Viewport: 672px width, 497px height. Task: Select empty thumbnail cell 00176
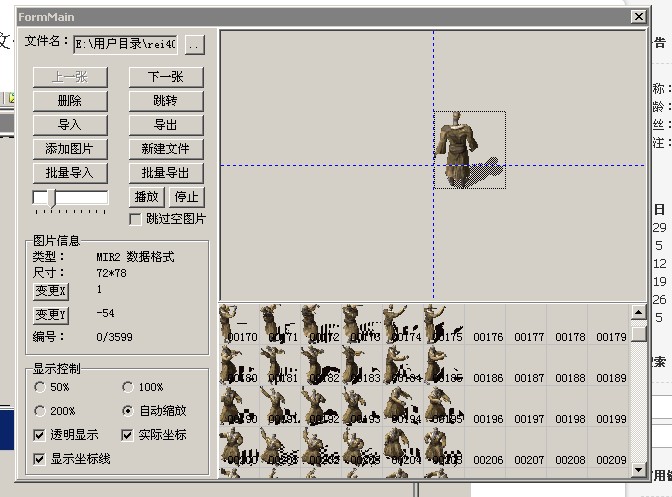(485, 324)
